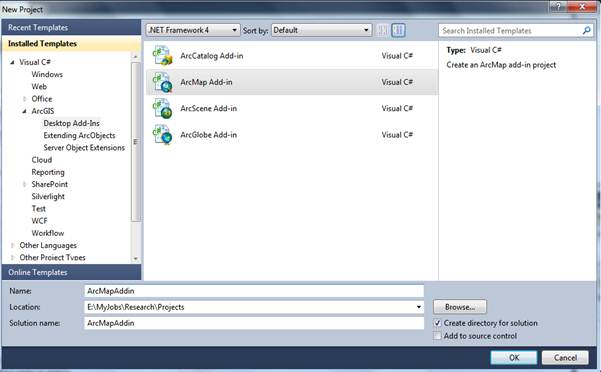
Task: Select Reporting in the template tree
Action: (x=48, y=172)
